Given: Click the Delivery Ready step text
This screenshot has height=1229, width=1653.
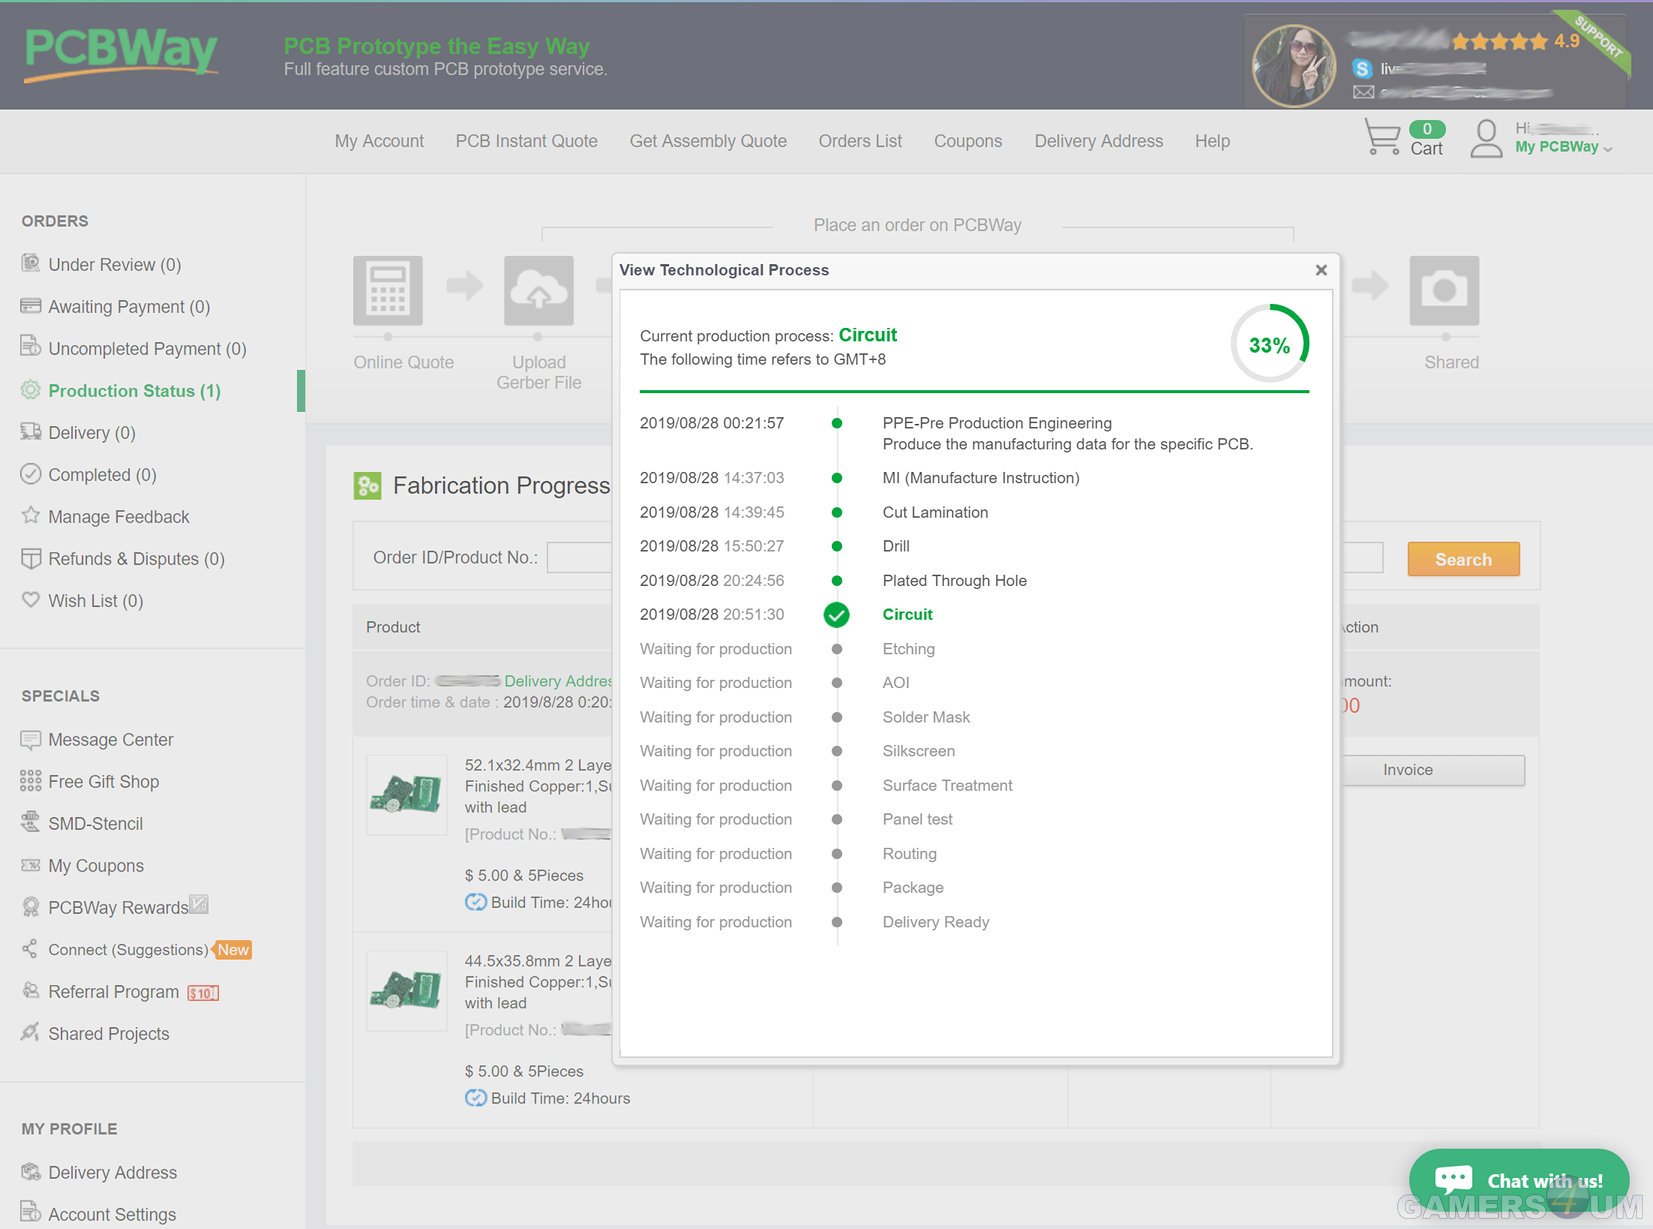Looking at the screenshot, I should [936, 922].
